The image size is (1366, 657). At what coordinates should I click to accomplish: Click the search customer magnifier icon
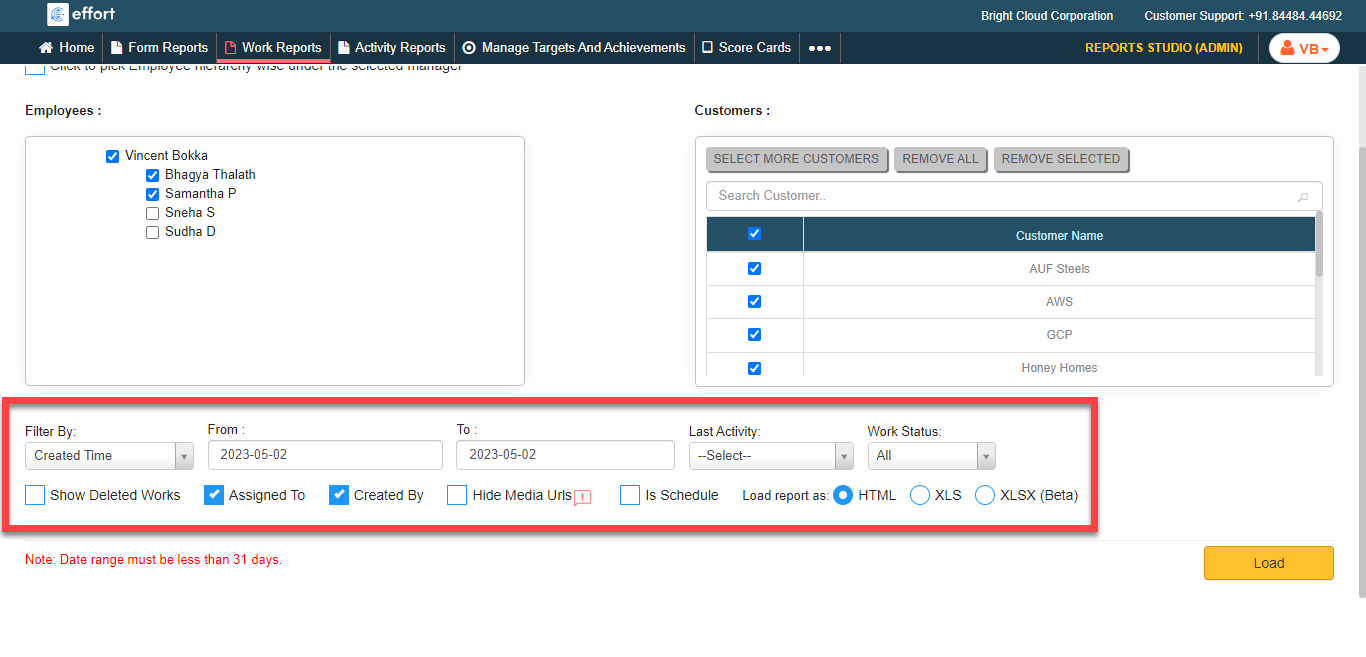(x=1302, y=196)
